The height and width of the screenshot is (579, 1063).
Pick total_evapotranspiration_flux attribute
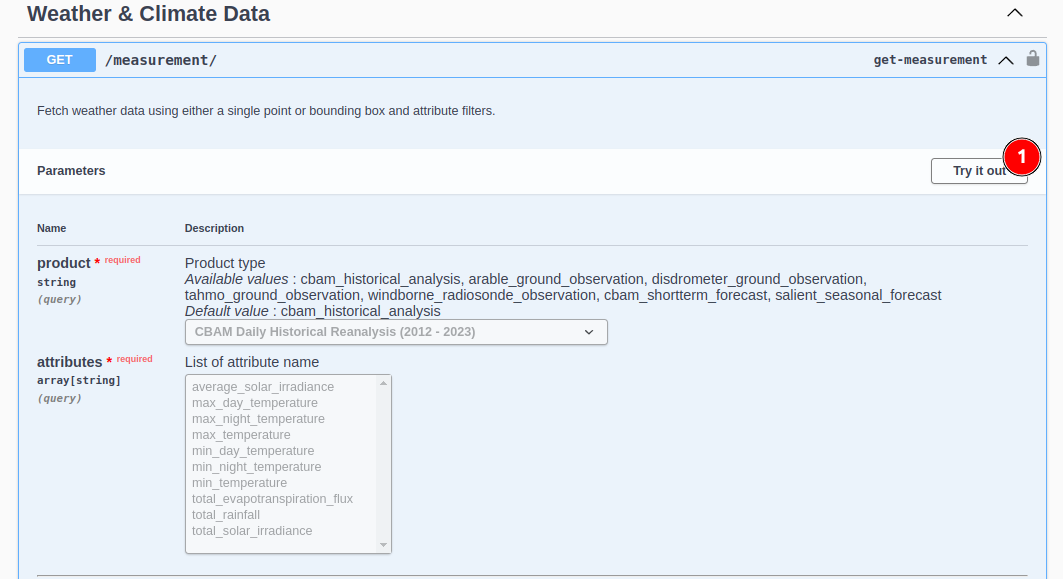[x=272, y=499]
